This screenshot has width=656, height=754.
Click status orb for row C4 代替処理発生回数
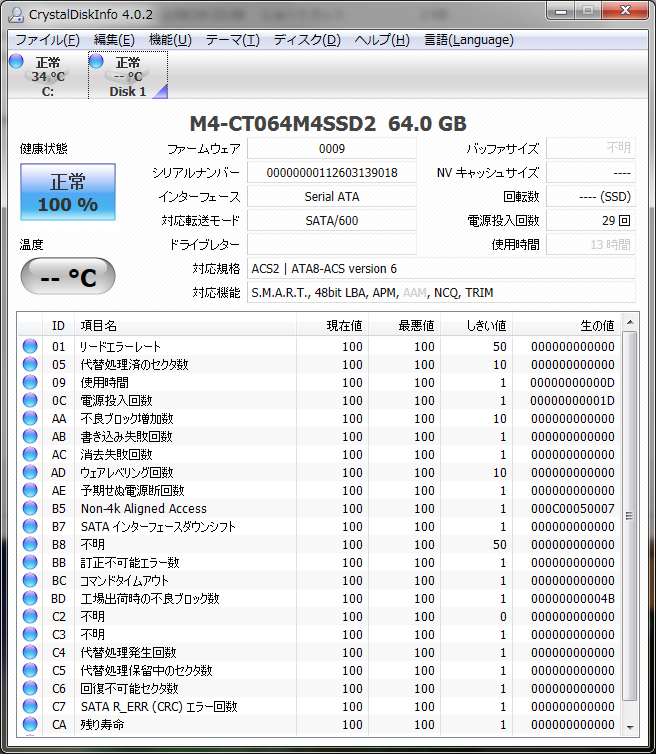click(x=30, y=653)
